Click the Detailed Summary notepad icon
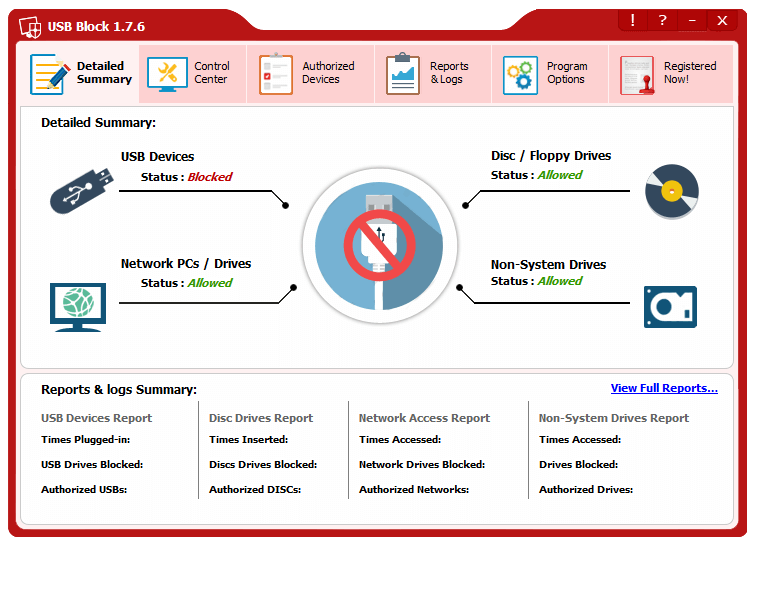Image resolution: width=776 pixels, height=589 pixels. [50, 74]
